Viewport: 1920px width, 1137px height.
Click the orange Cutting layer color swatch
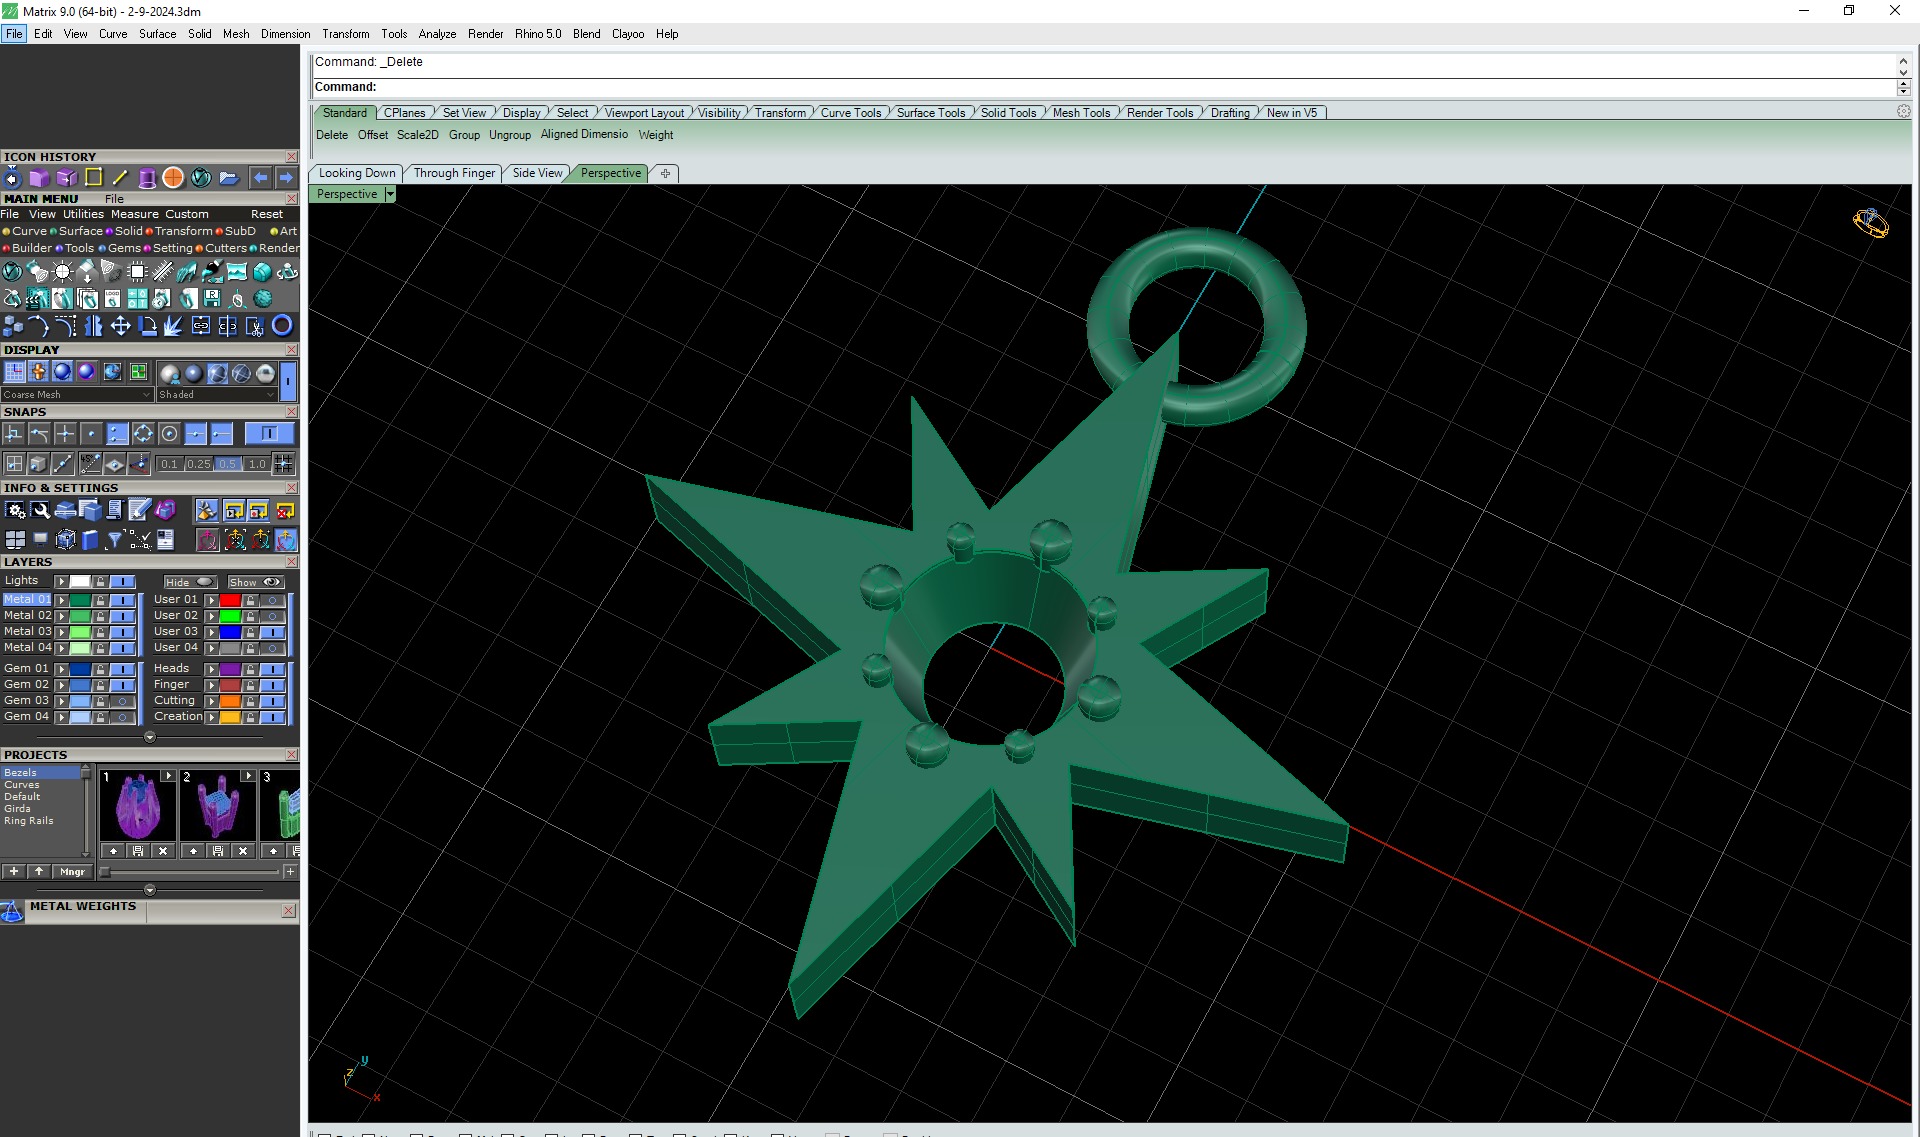(230, 701)
